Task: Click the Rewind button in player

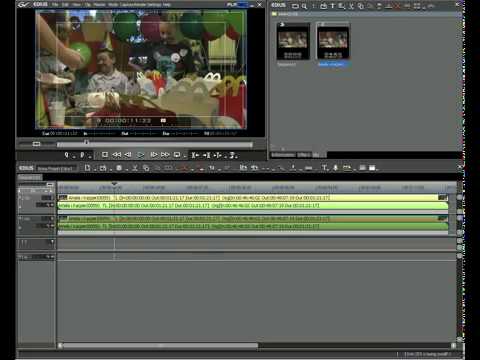Action: (117, 155)
